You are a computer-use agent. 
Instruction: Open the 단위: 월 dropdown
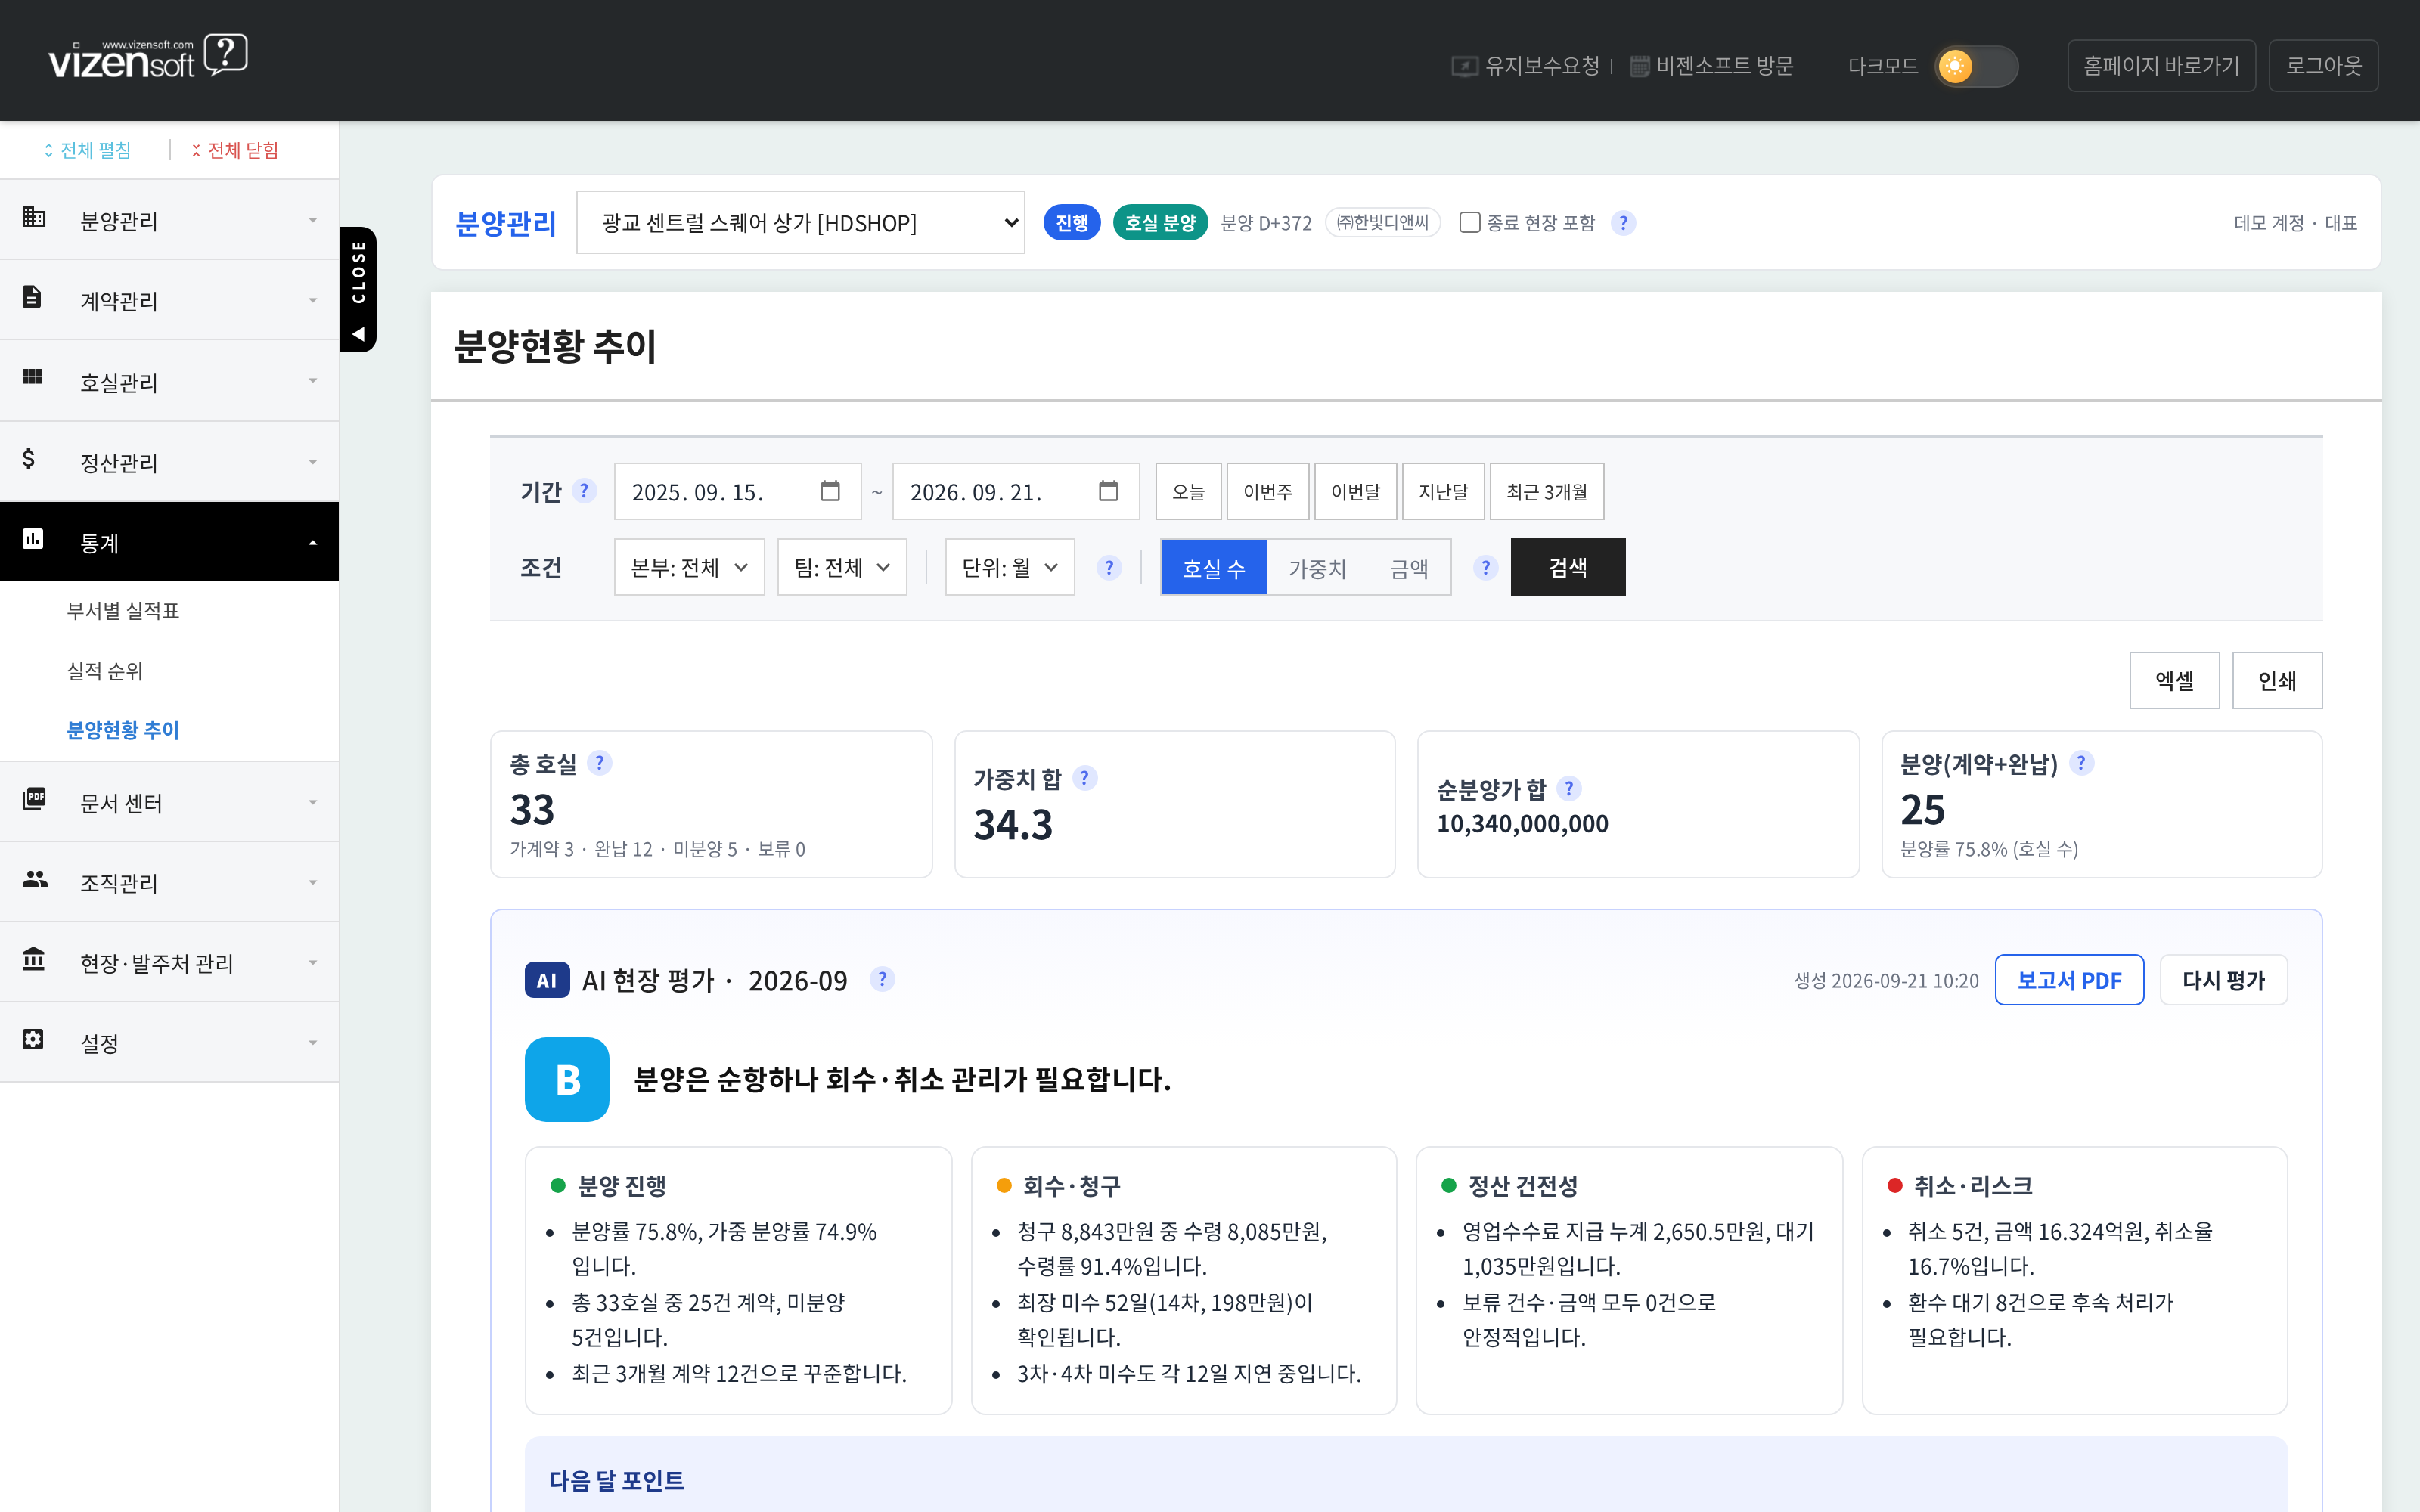tap(1010, 567)
